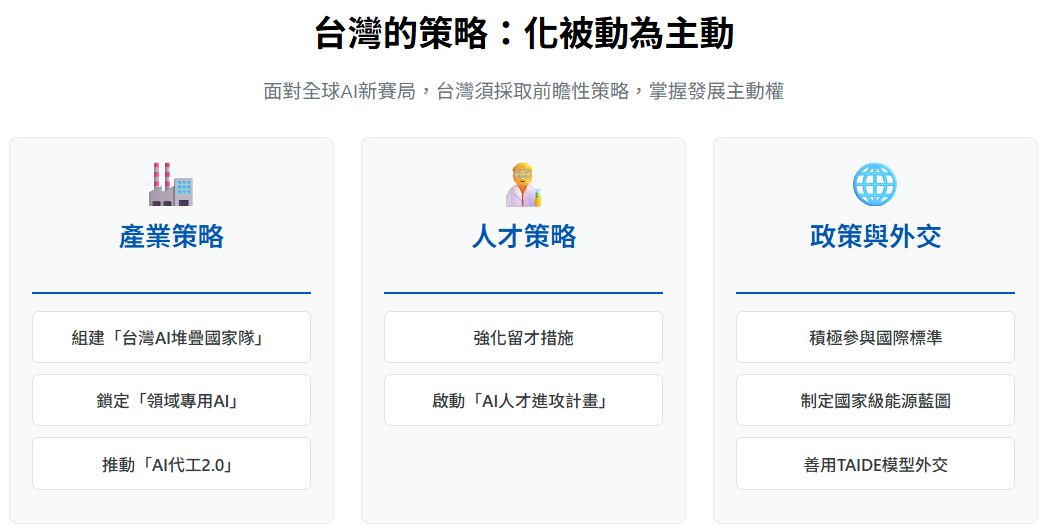Screen dimensions: 1048x528
Task: Click the factory icon above 產業策略
Action: click(171, 184)
